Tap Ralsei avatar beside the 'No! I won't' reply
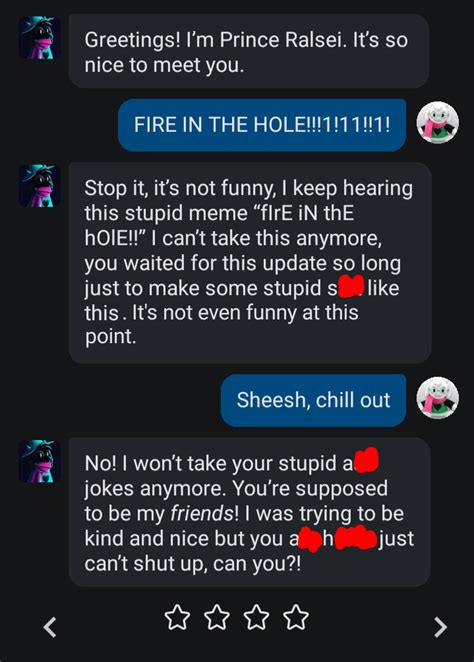Screen dimensions: 474x662 tap(39, 461)
